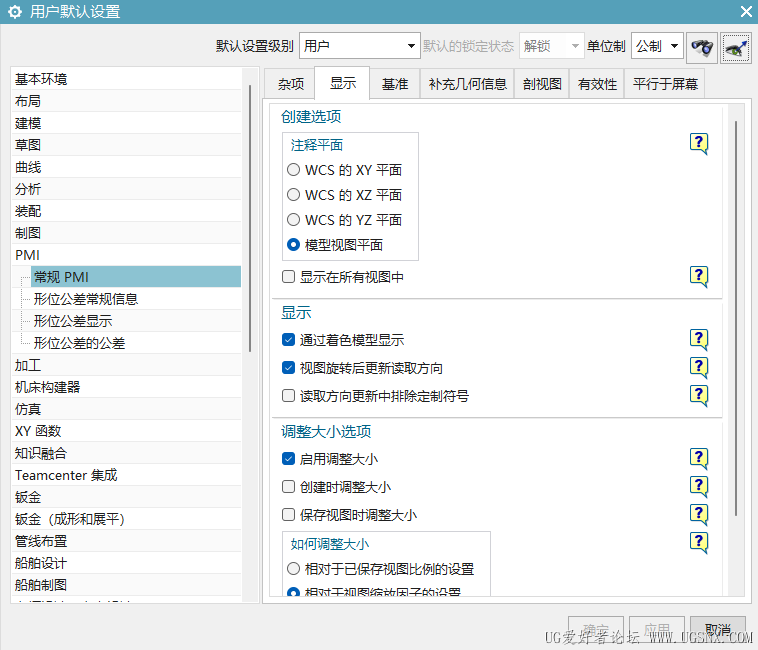Select 装配 category
Viewport: 758px width, 650px height.
[127, 211]
